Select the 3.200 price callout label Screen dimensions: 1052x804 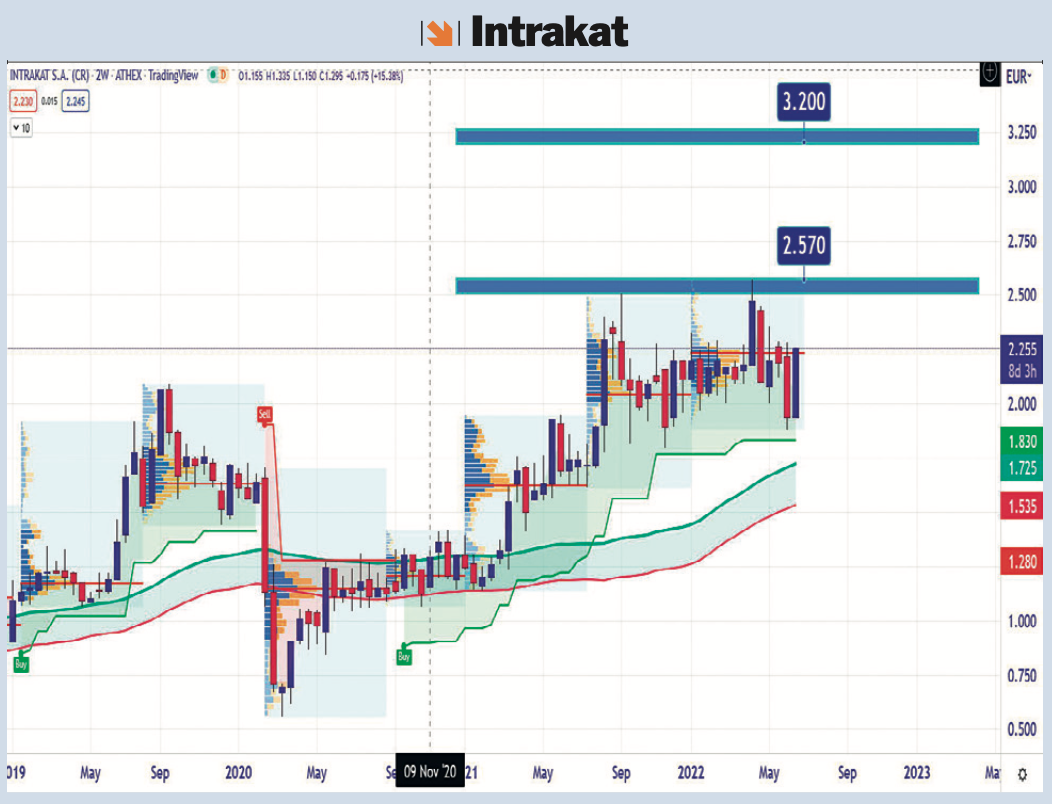pyautogui.click(x=804, y=101)
